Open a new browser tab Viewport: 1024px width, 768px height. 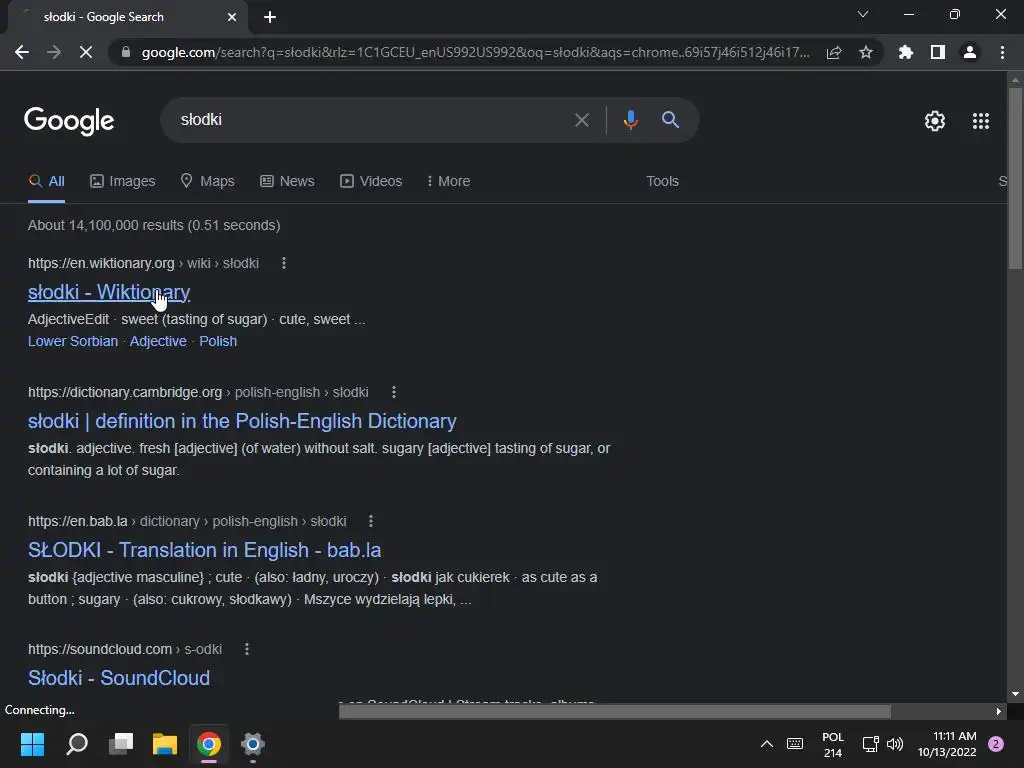(x=270, y=17)
